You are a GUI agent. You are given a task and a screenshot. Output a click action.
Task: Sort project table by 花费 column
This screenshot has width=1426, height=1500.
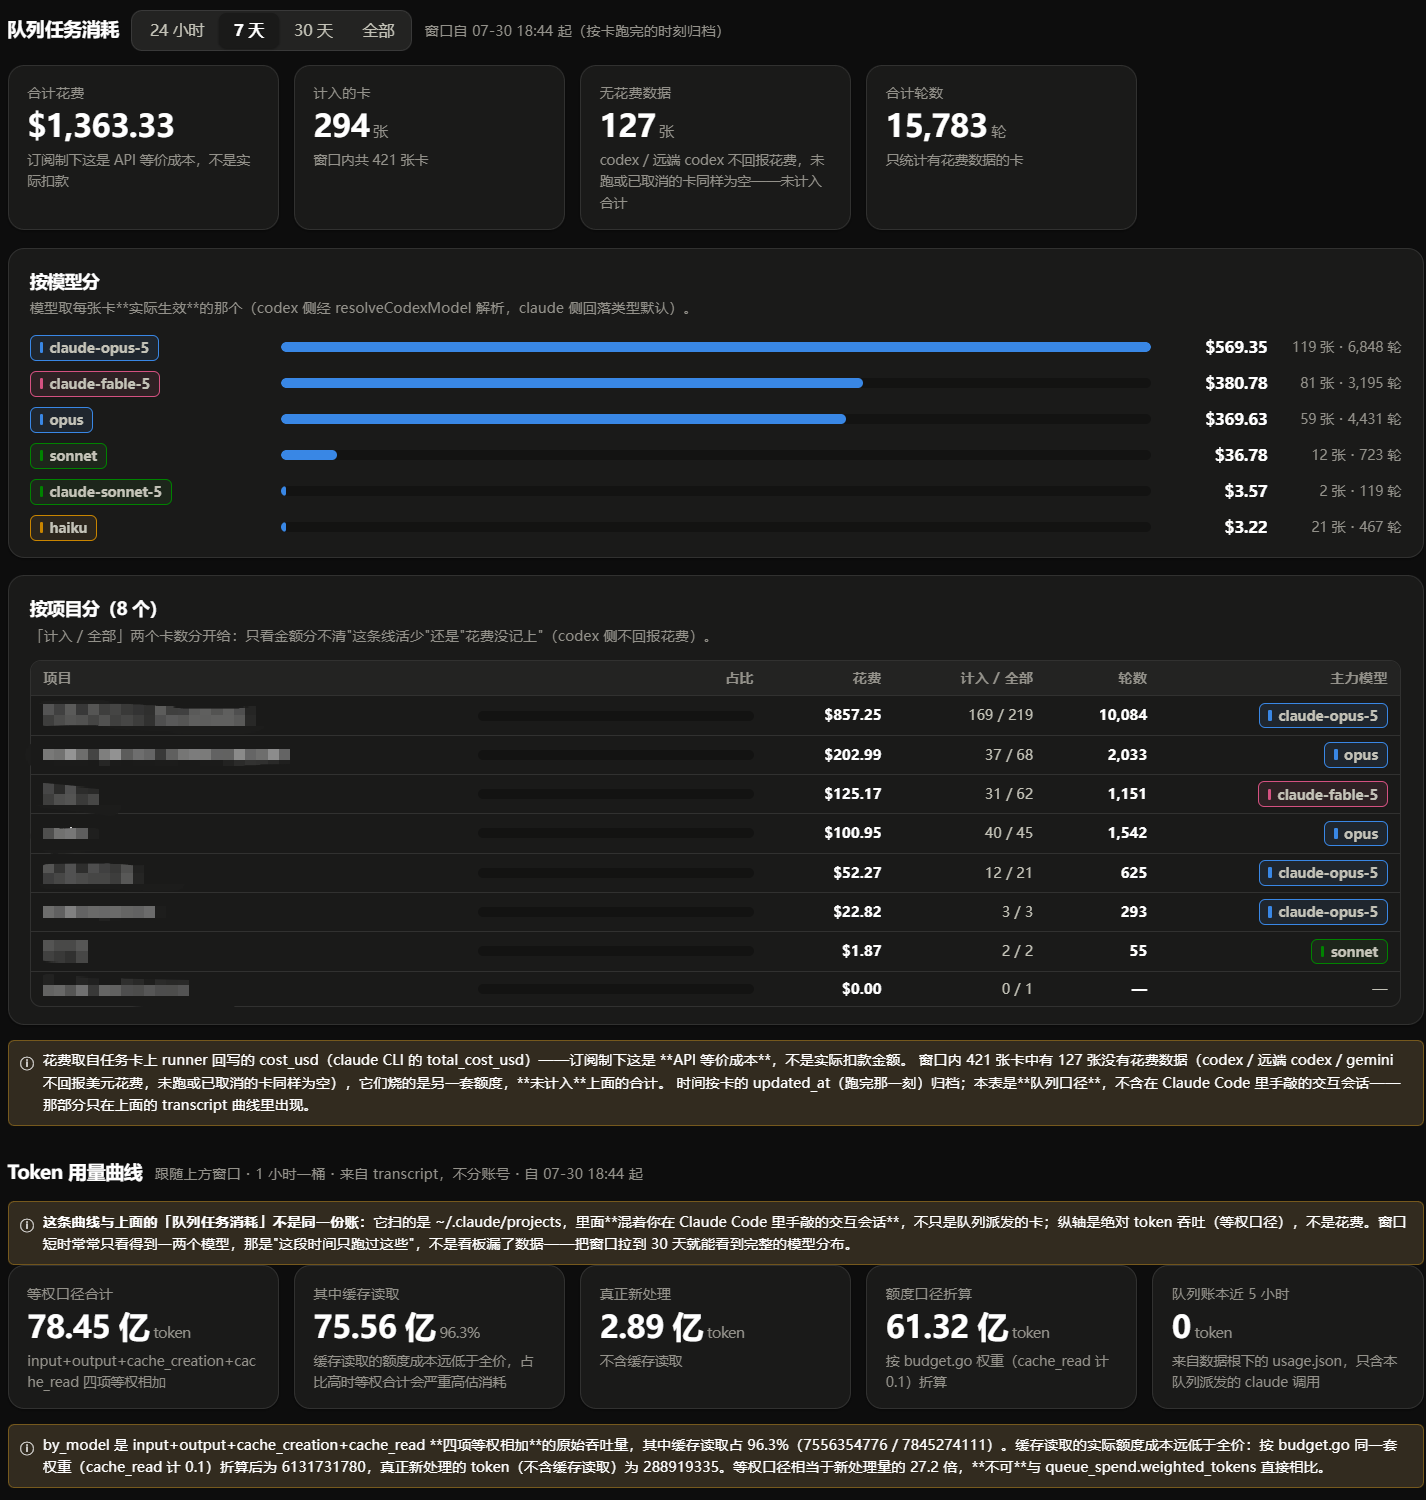(866, 678)
